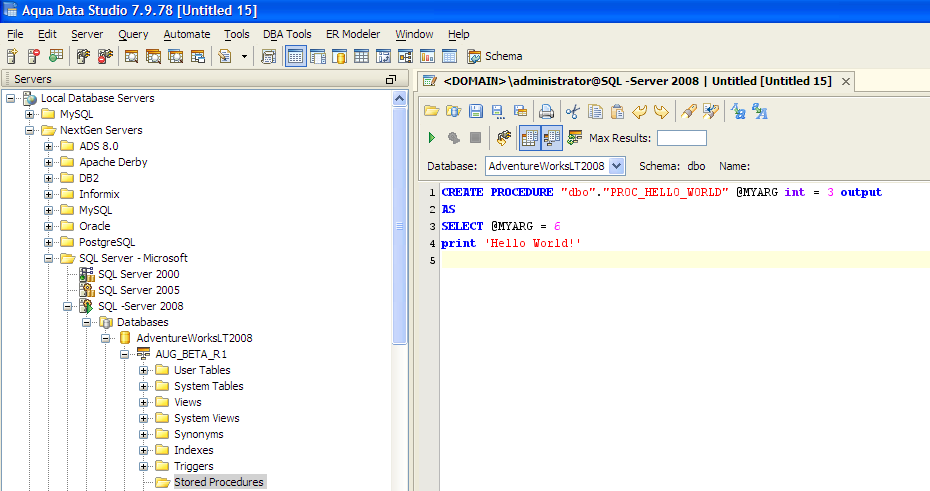Expand the PostgreSQL folder
The image size is (930, 491).
point(49,243)
